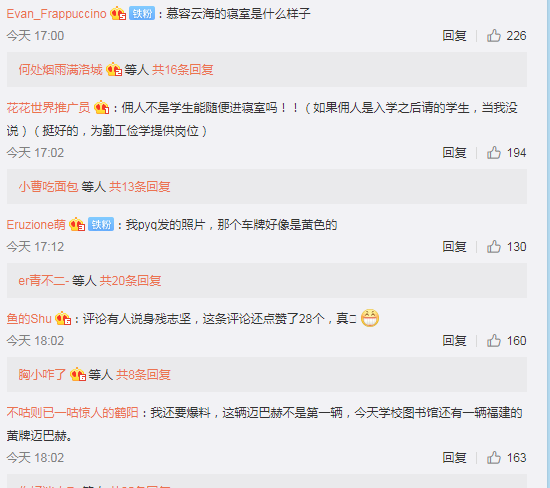The width and height of the screenshot is (550, 488).
Task: Like the 163-likes Maybach comment
Action: [x=494, y=458]
